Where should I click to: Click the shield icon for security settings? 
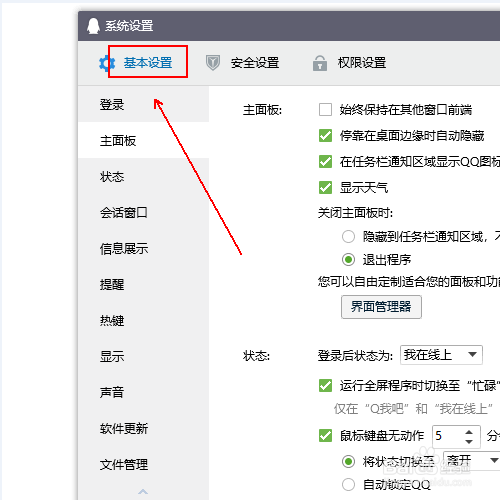pyautogui.click(x=213, y=63)
